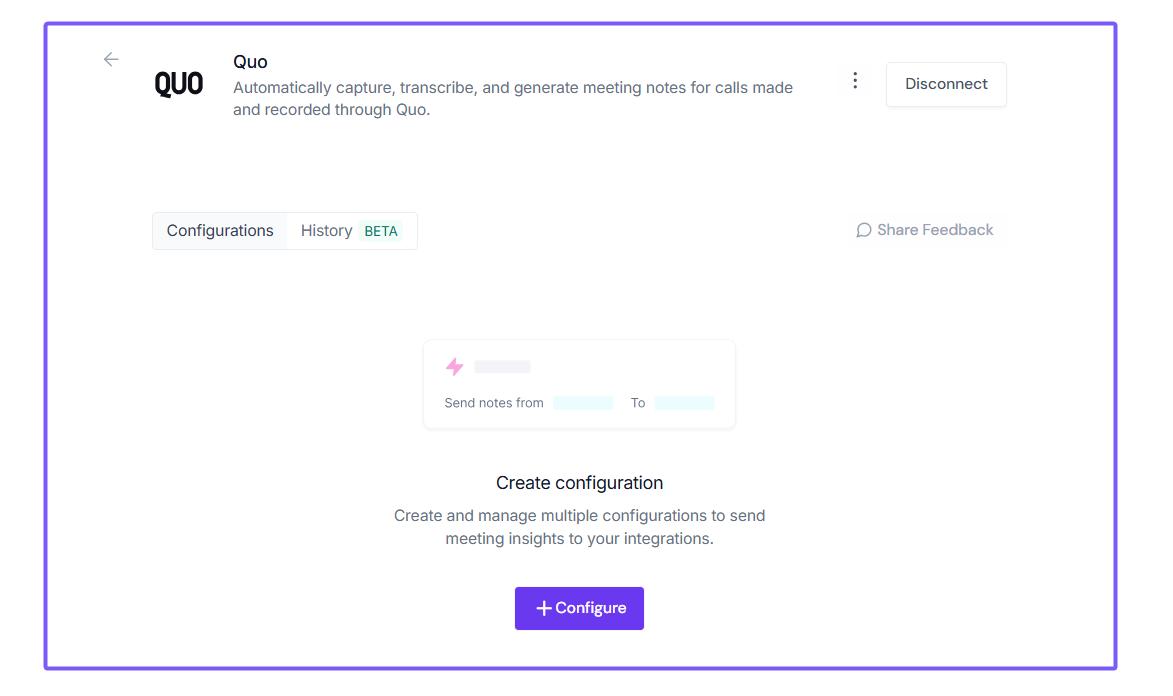The width and height of the screenshot is (1173, 696).
Task: Click the BETA badge beside History
Action: click(x=381, y=231)
